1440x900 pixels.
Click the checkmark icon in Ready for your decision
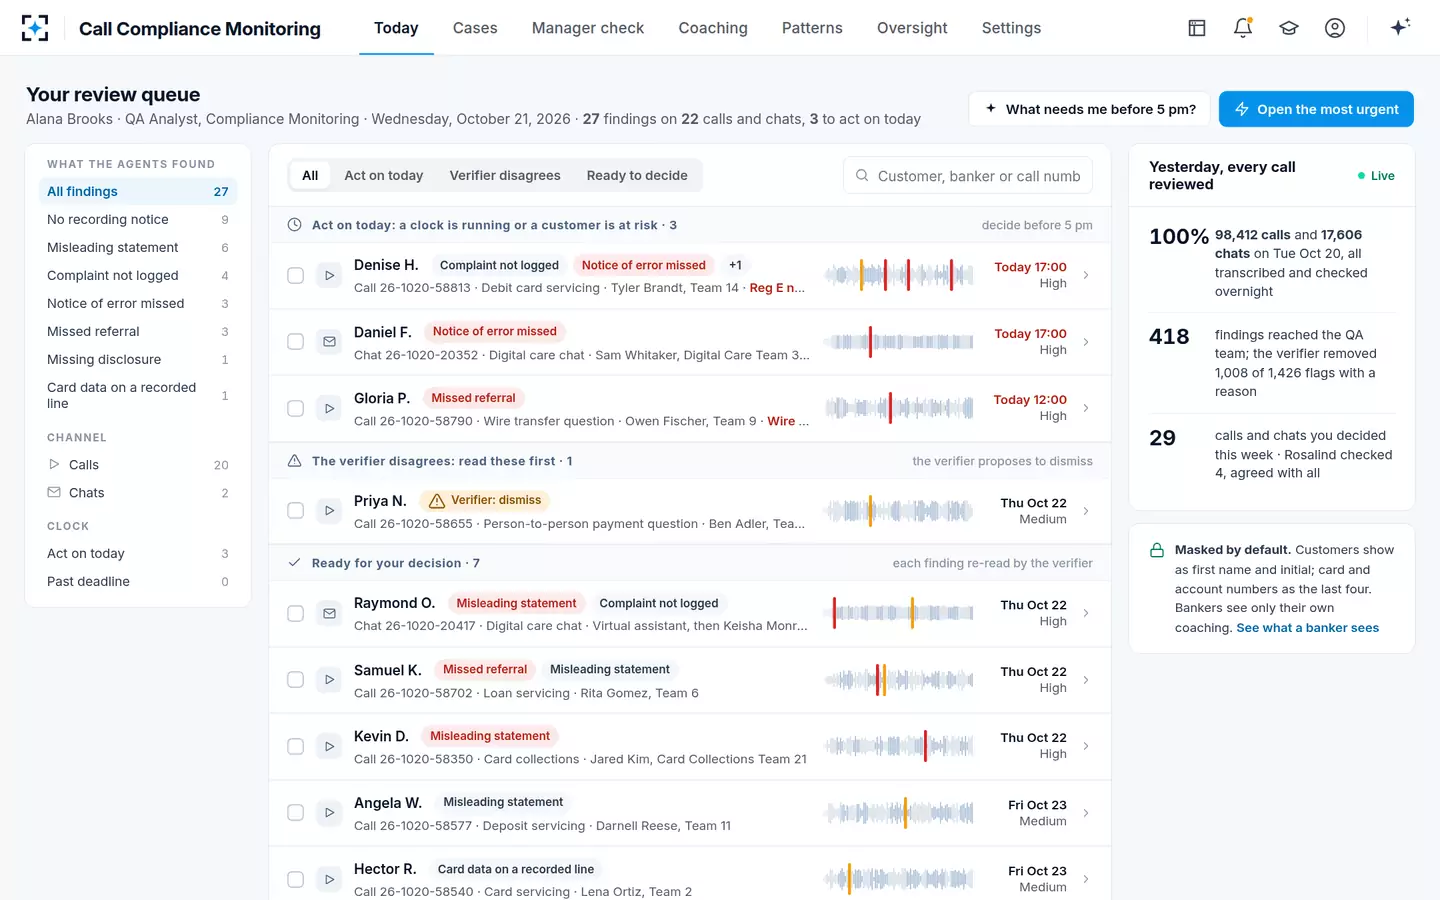(294, 563)
